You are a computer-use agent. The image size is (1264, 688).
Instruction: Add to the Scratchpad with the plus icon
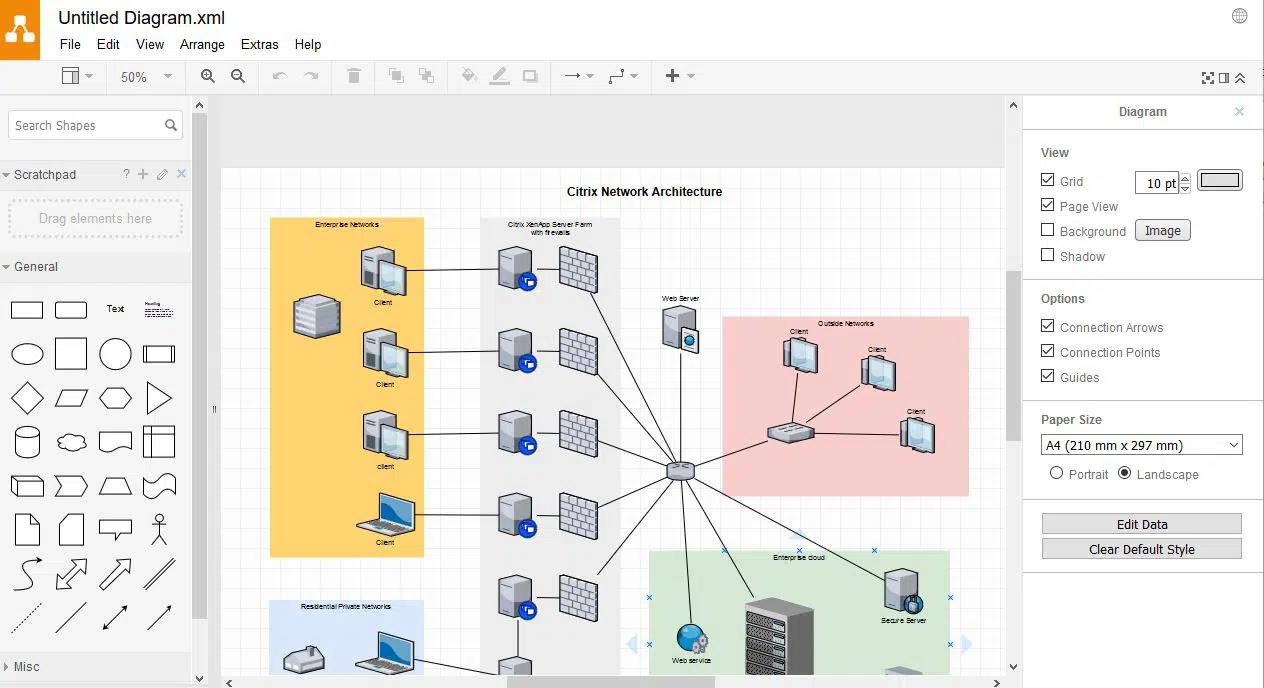point(143,174)
